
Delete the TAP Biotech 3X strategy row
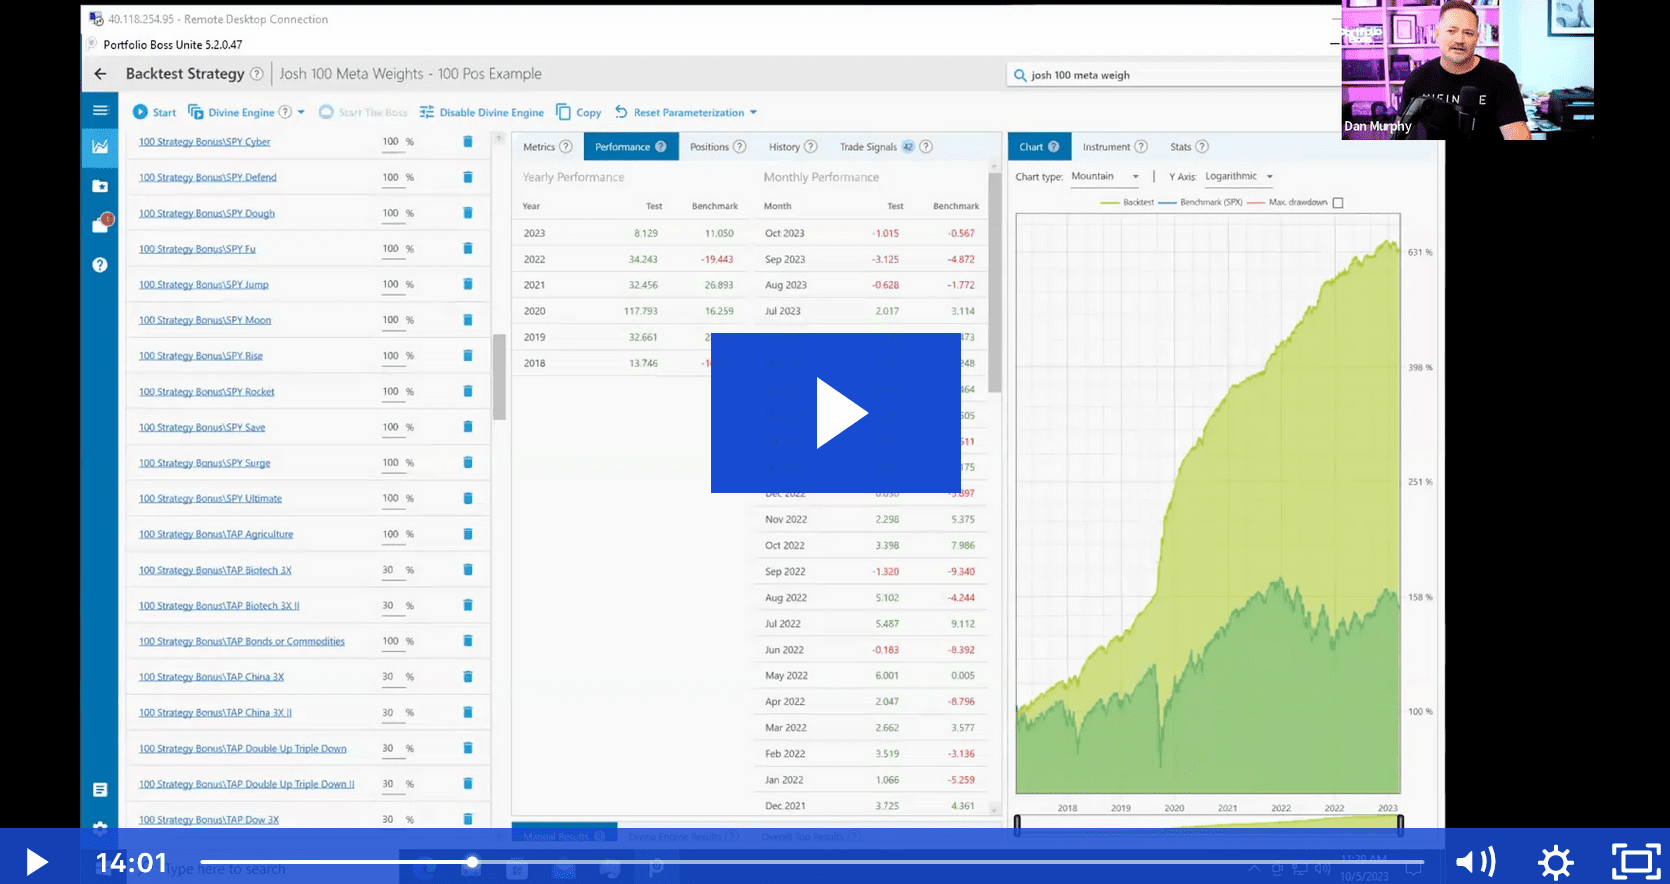point(468,570)
